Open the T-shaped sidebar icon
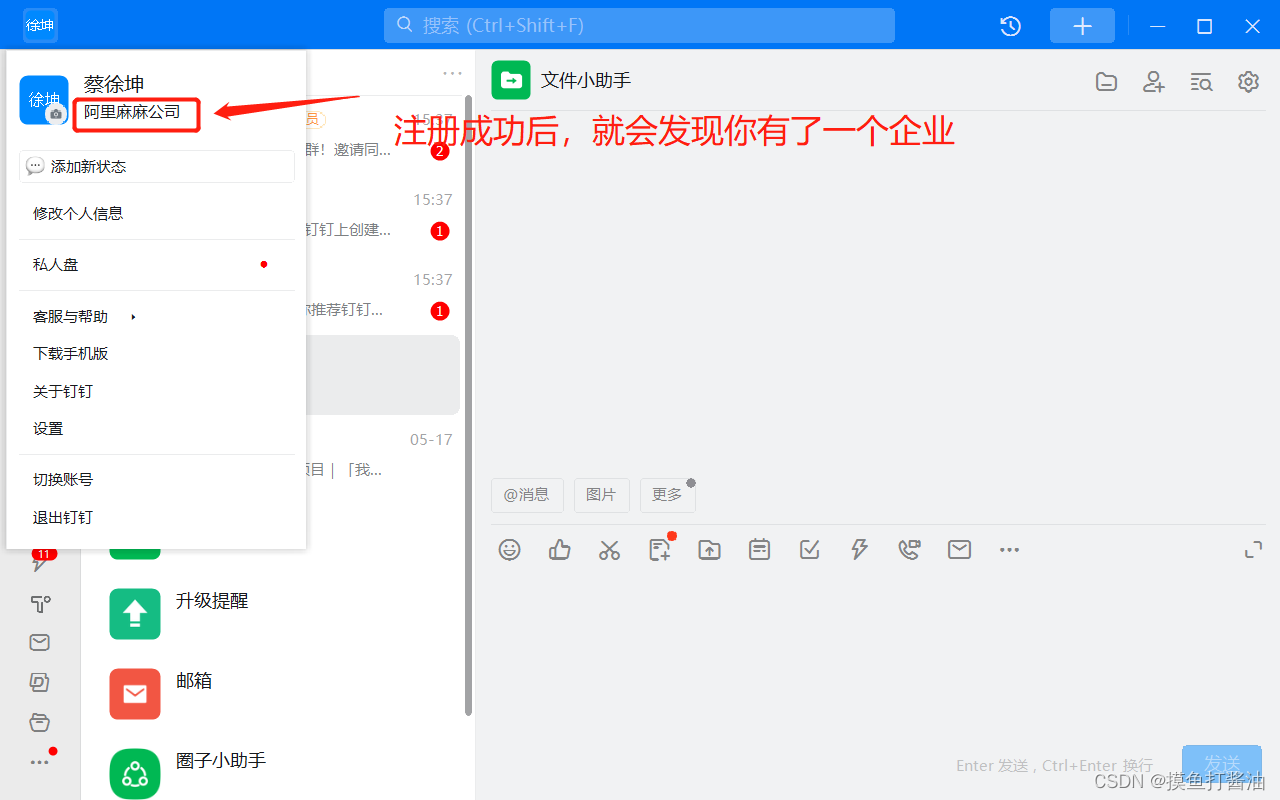The height and width of the screenshot is (800, 1280). pyautogui.click(x=40, y=603)
